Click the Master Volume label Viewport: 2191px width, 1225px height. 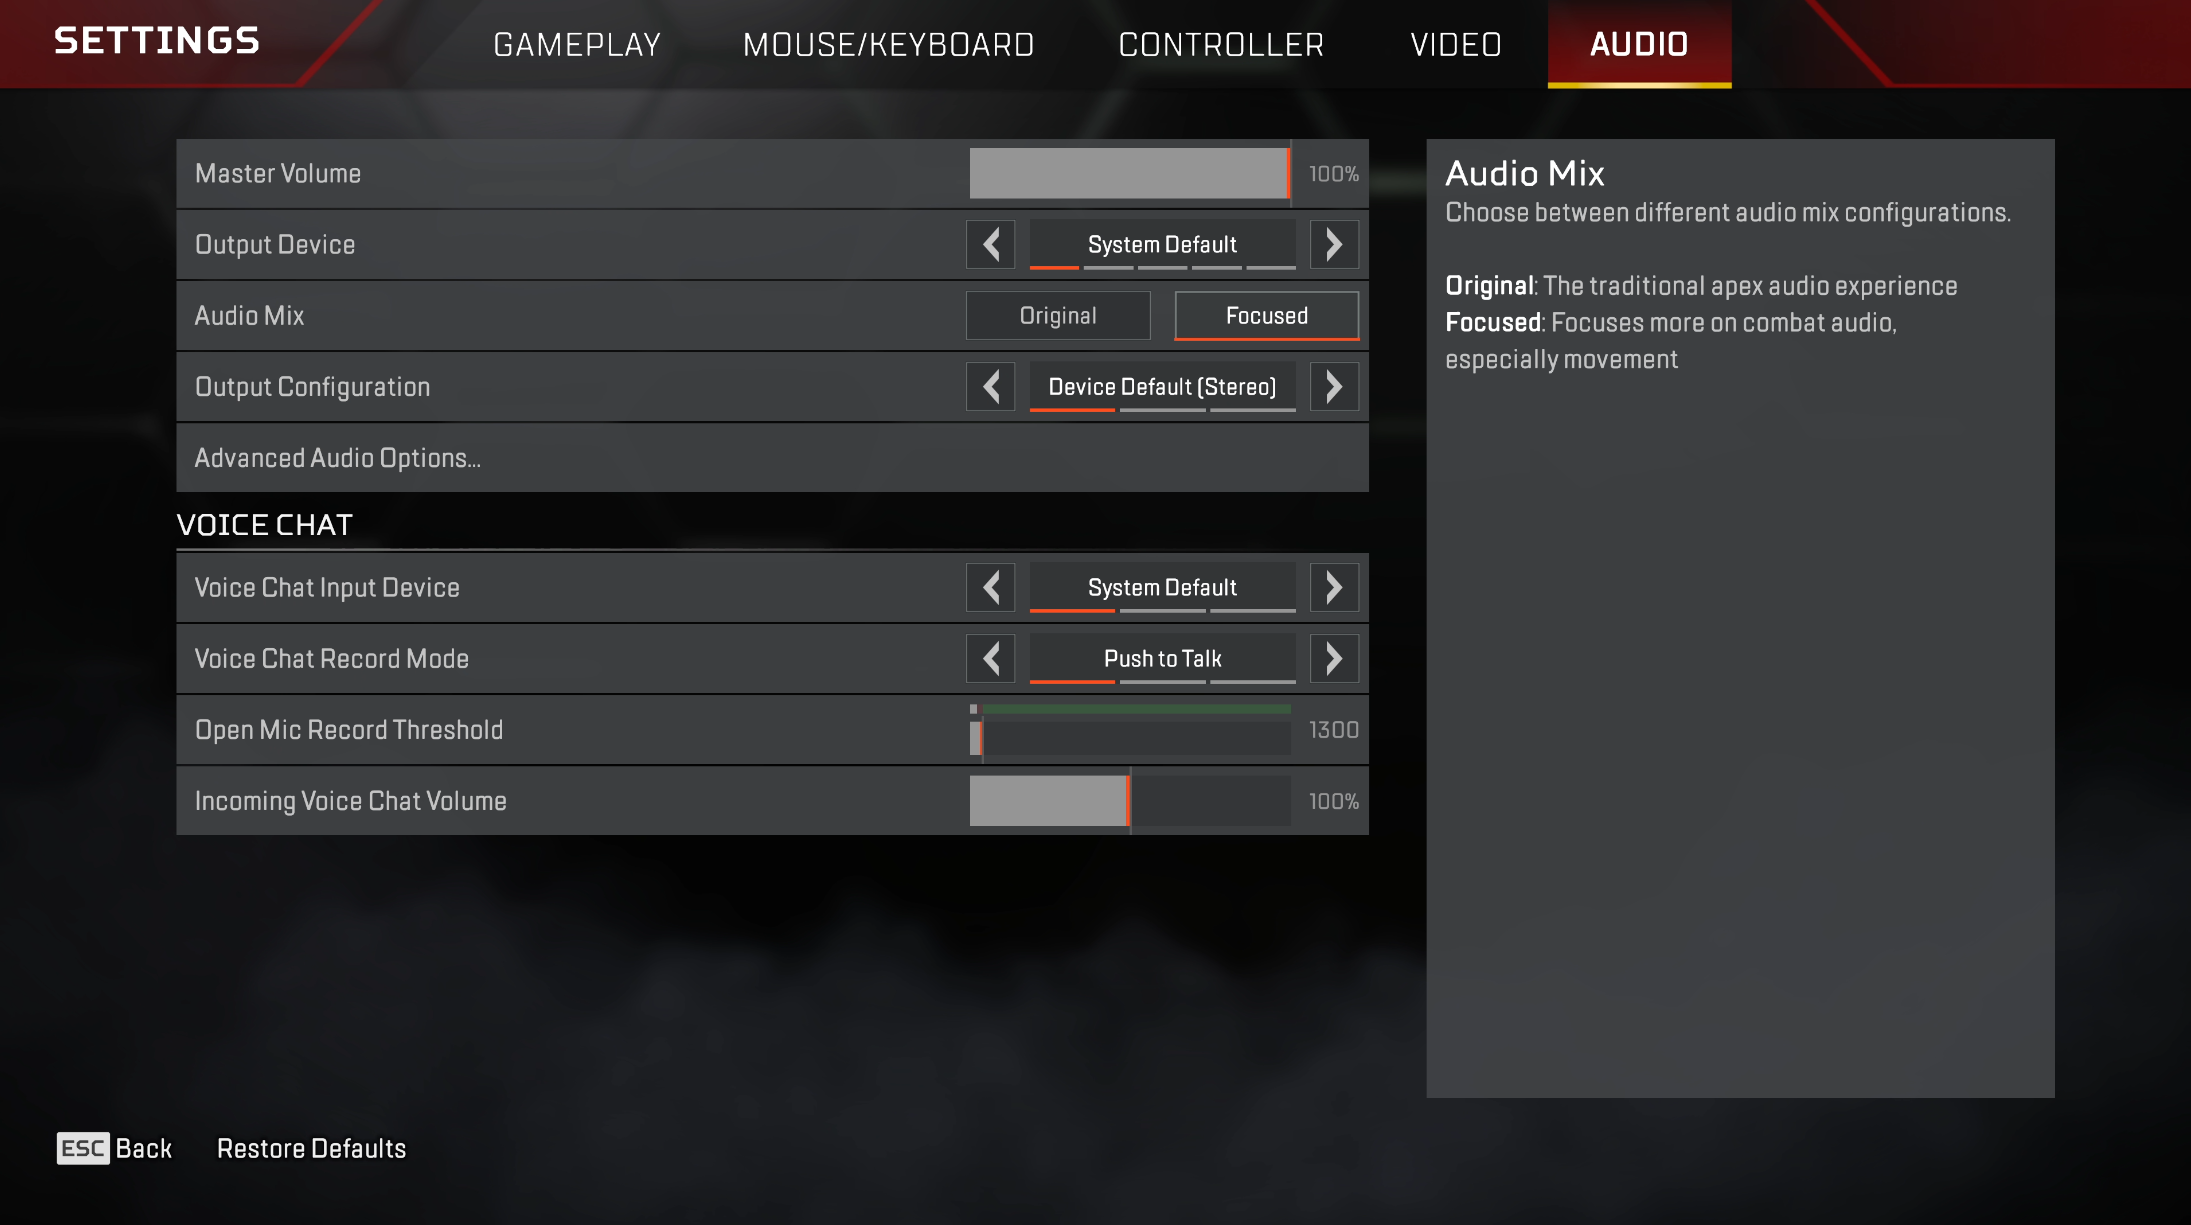pos(278,173)
